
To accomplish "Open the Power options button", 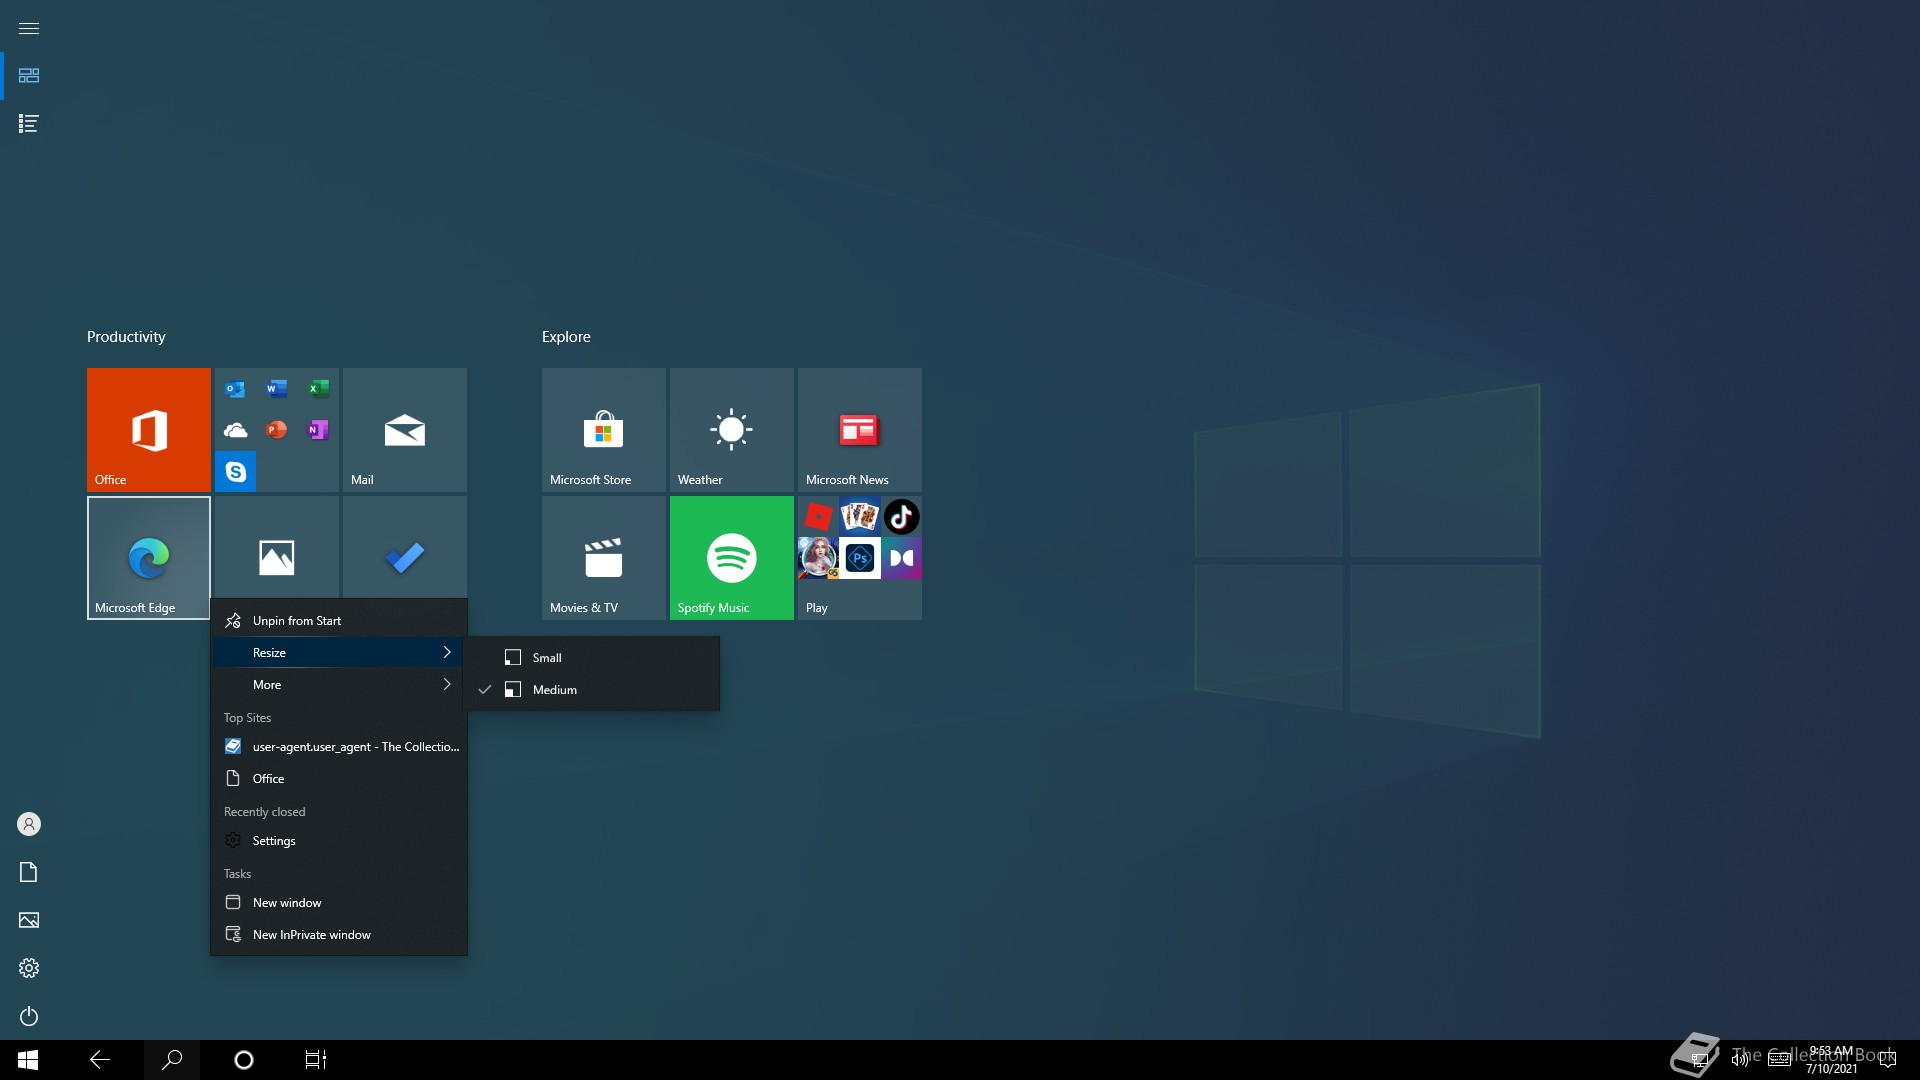I will click(29, 1016).
